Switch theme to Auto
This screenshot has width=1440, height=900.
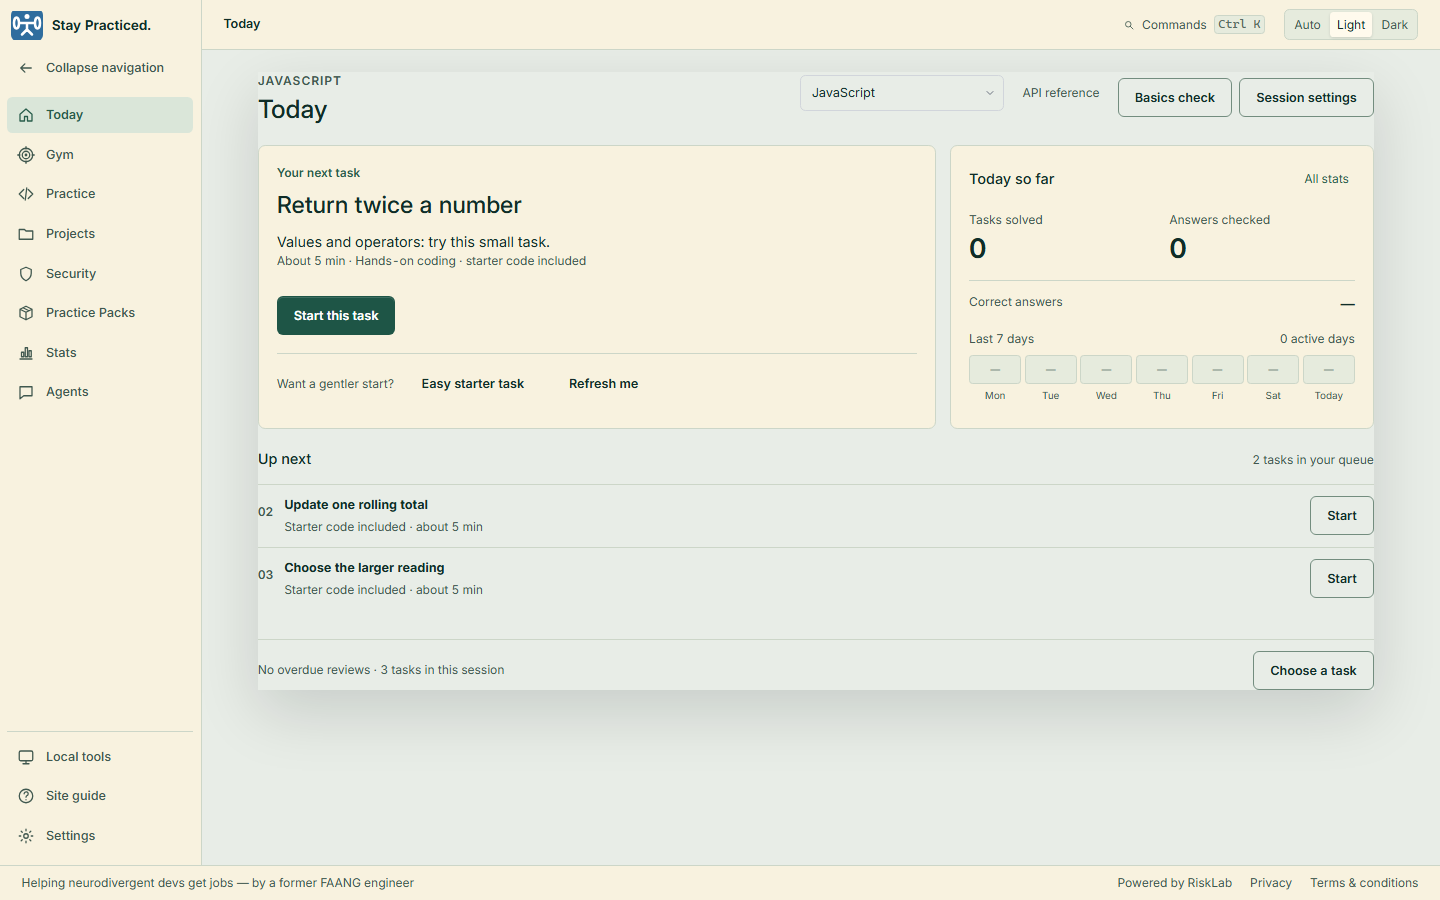pos(1307,25)
